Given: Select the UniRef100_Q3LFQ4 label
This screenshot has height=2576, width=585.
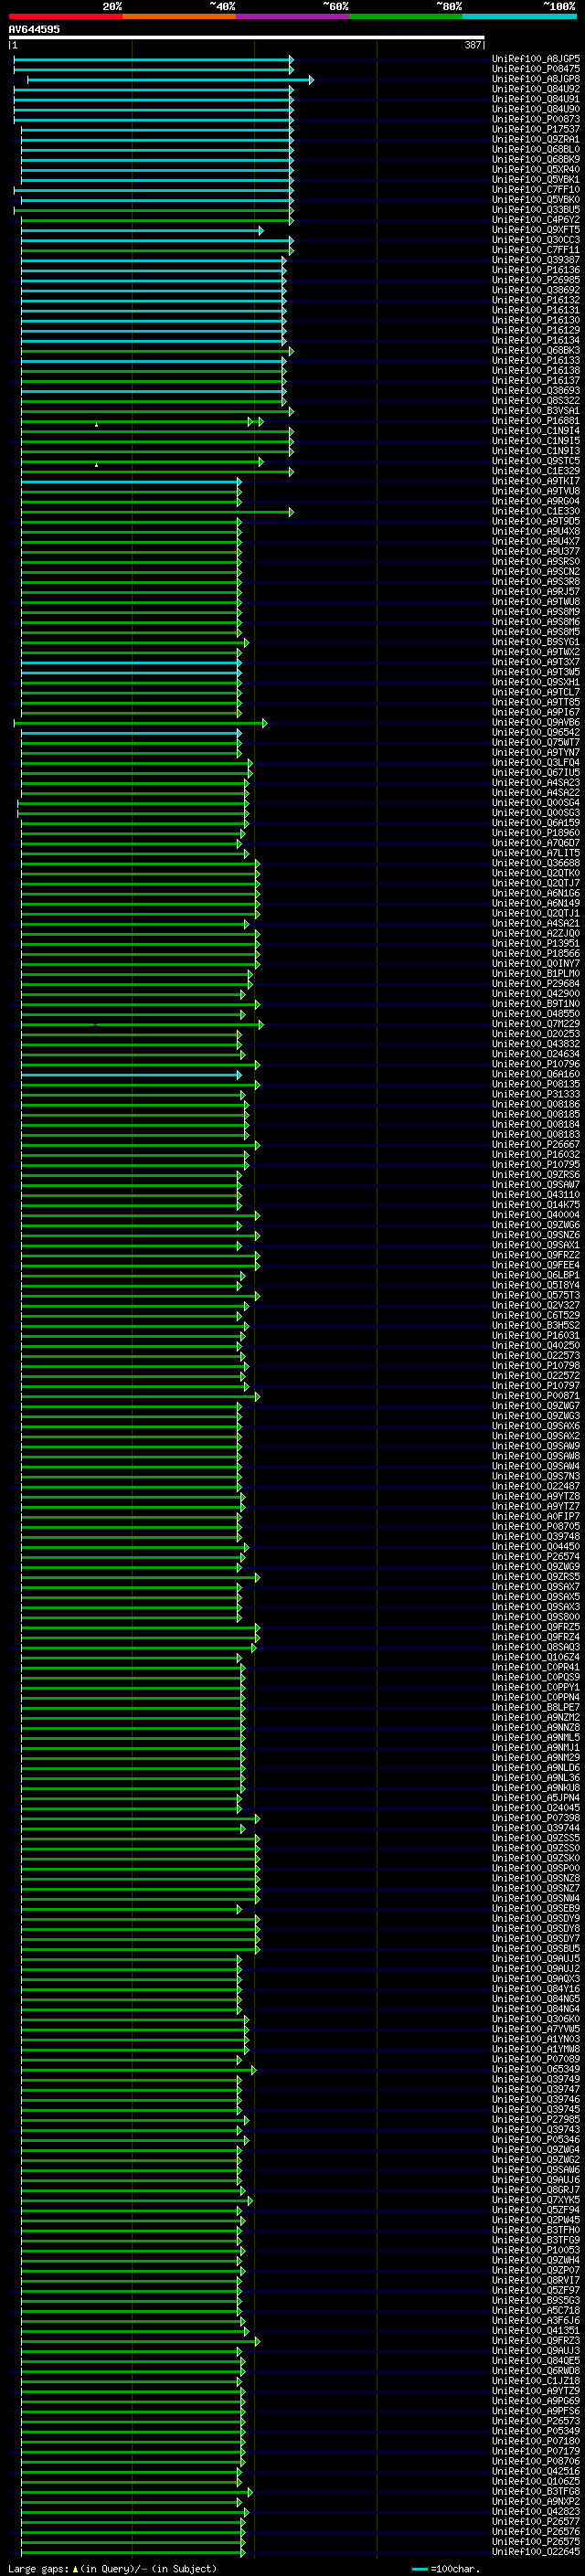Looking at the screenshot, I should [x=536, y=762].
